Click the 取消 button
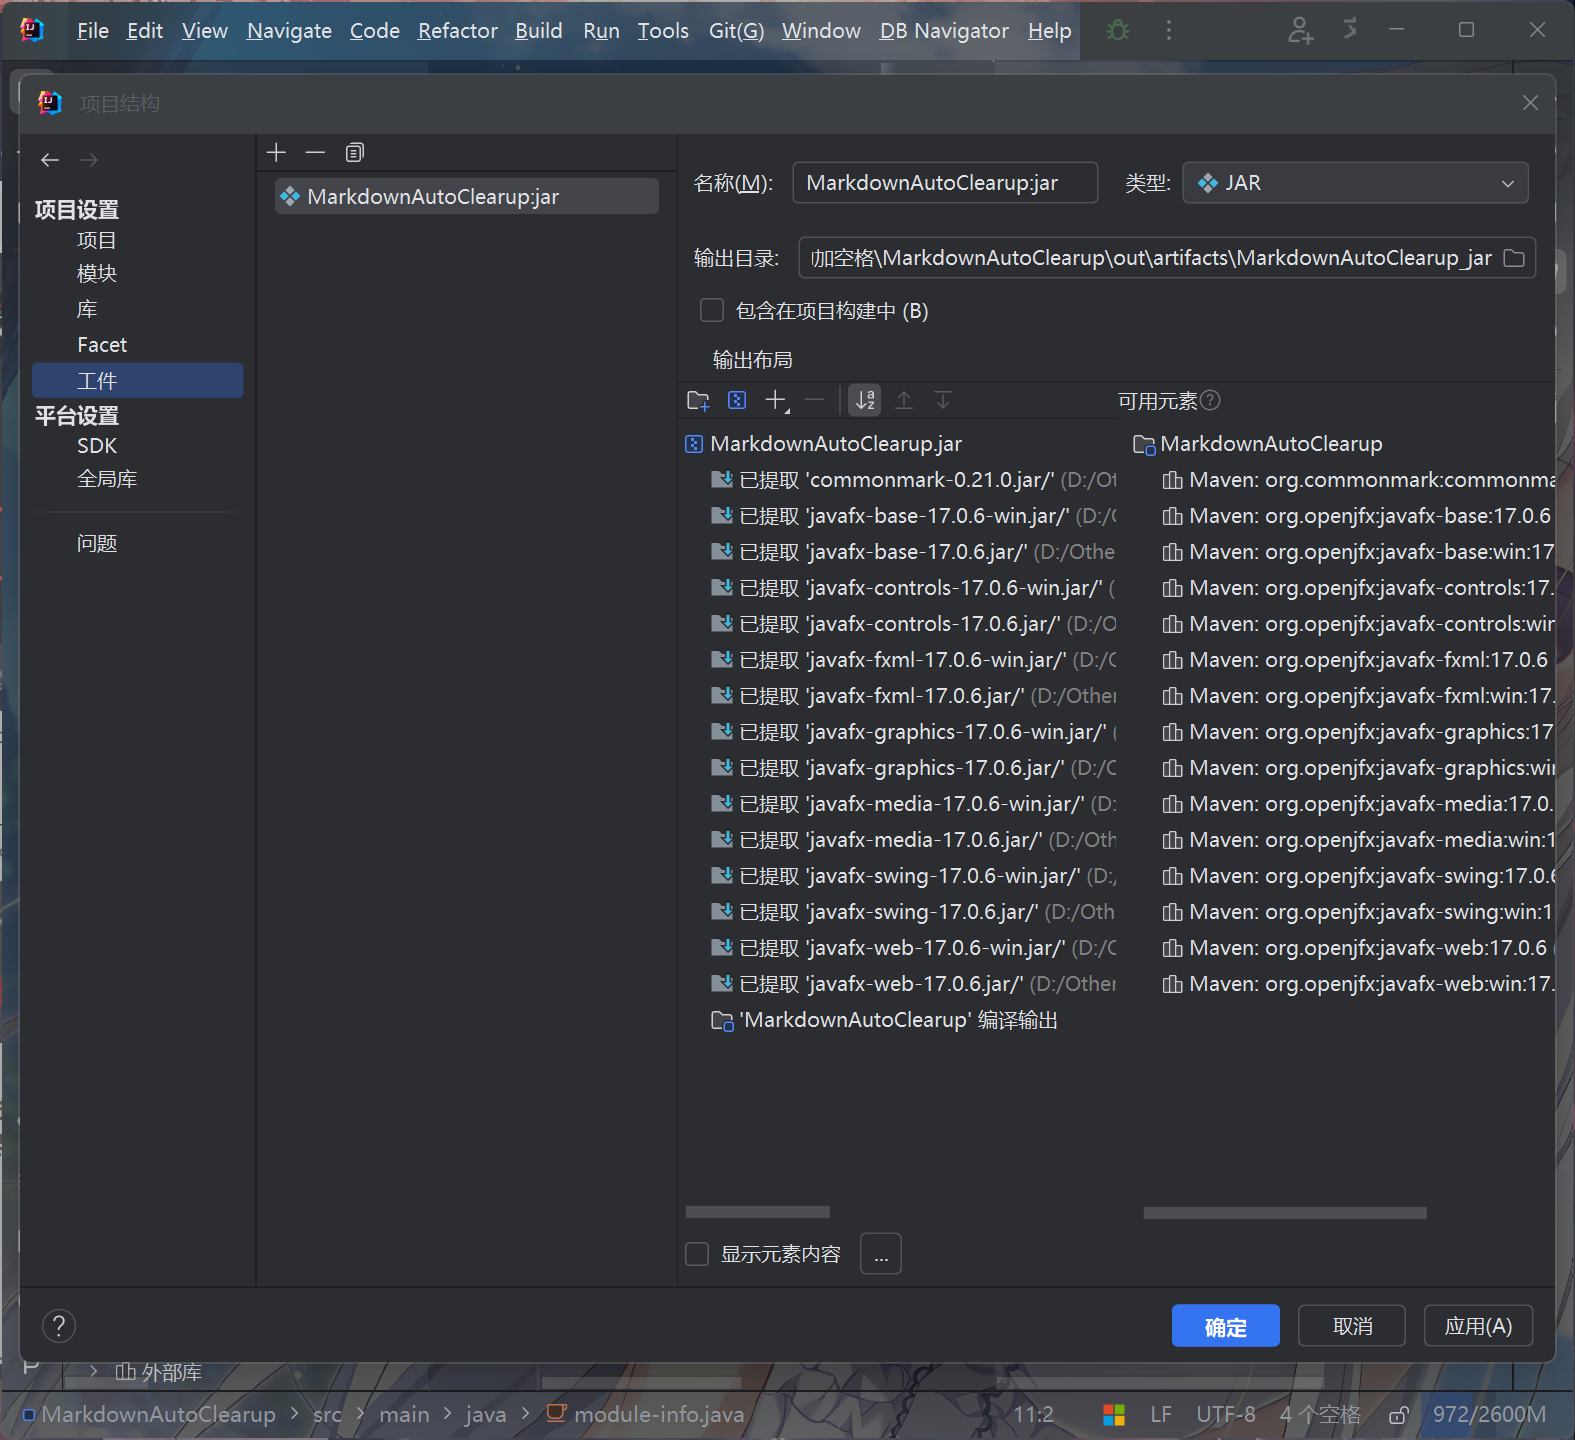 click(x=1352, y=1326)
